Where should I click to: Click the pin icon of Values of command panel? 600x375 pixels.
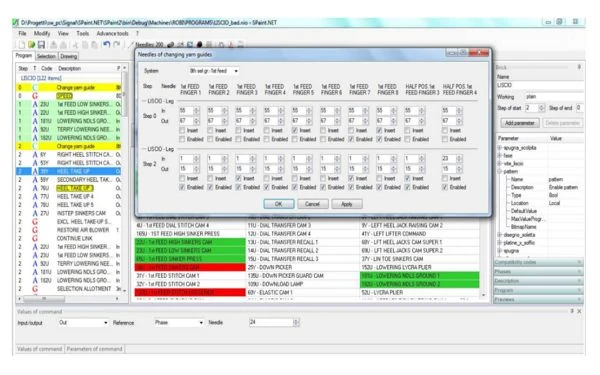(572, 311)
